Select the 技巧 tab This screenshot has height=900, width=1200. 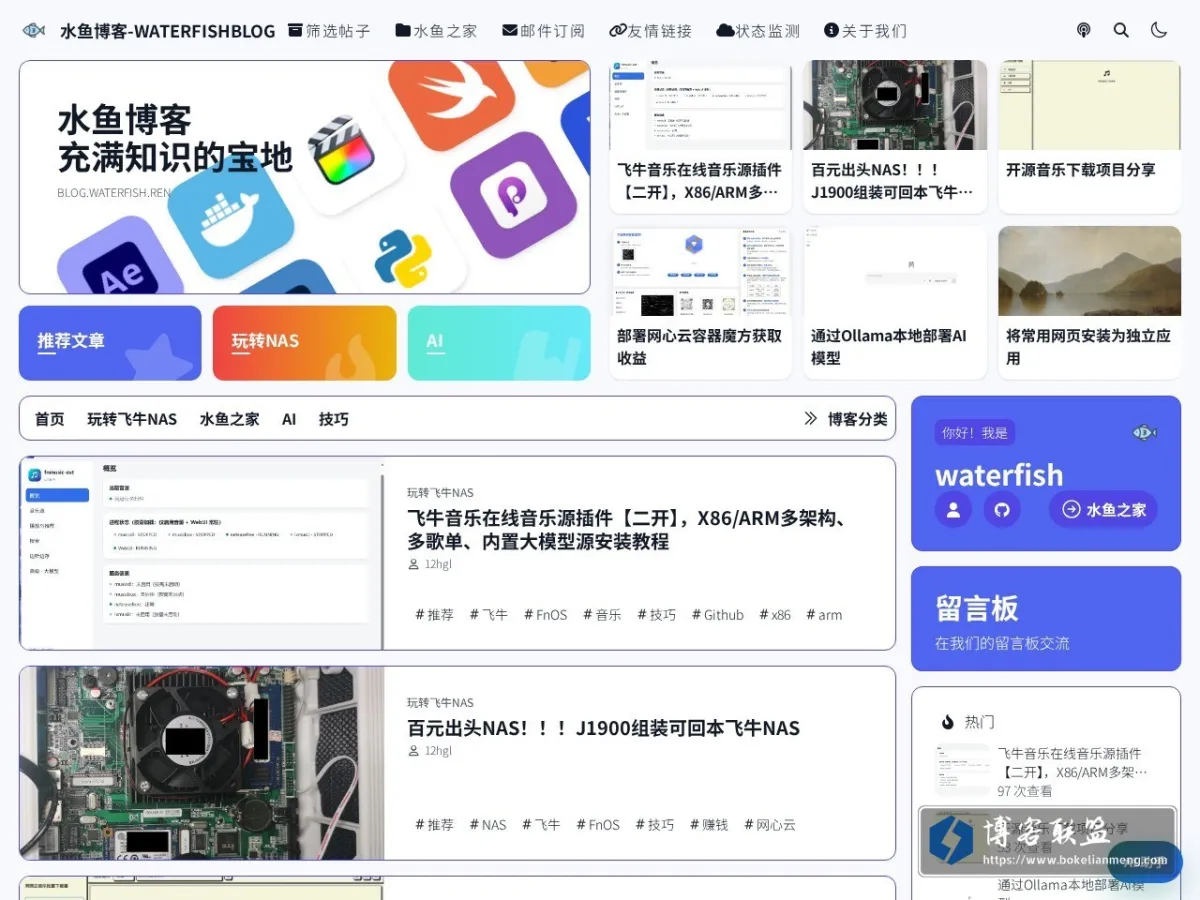[x=334, y=419]
